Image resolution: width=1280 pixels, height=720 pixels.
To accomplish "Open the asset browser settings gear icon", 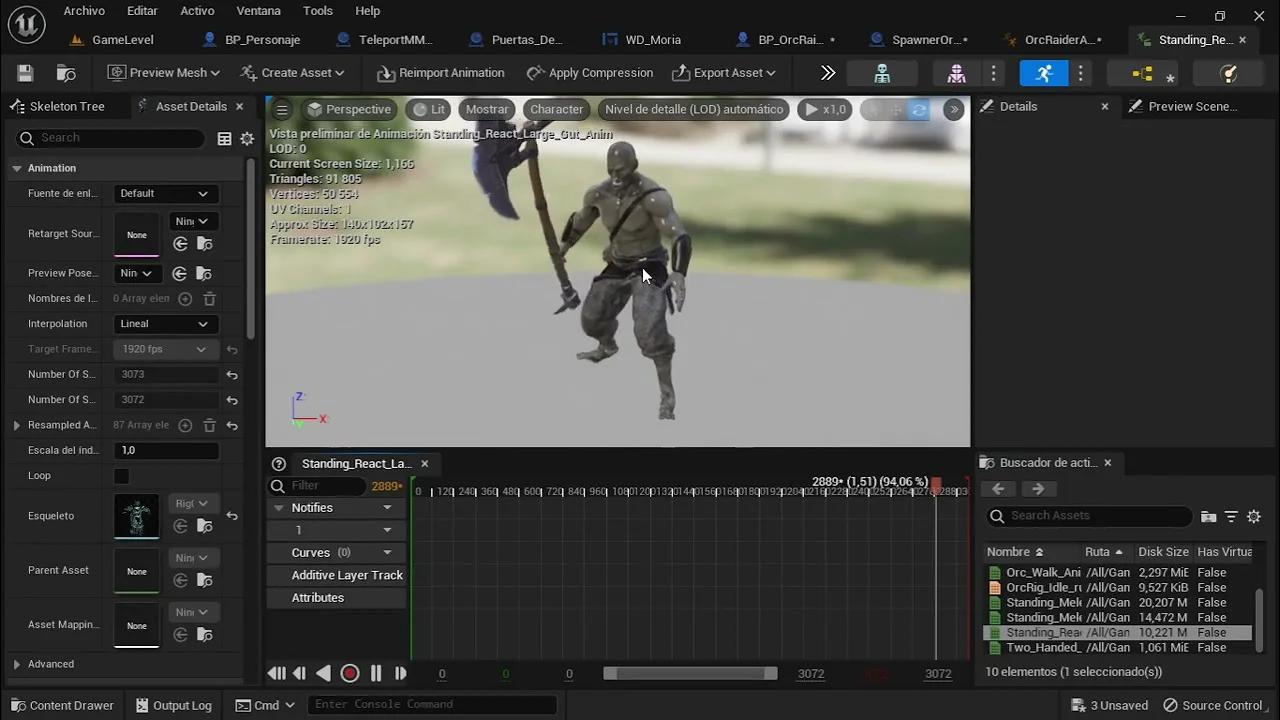I will coord(1254,516).
